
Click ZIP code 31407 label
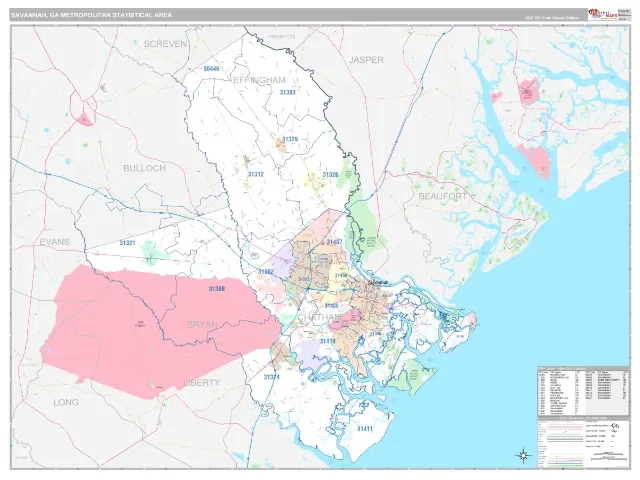click(334, 242)
